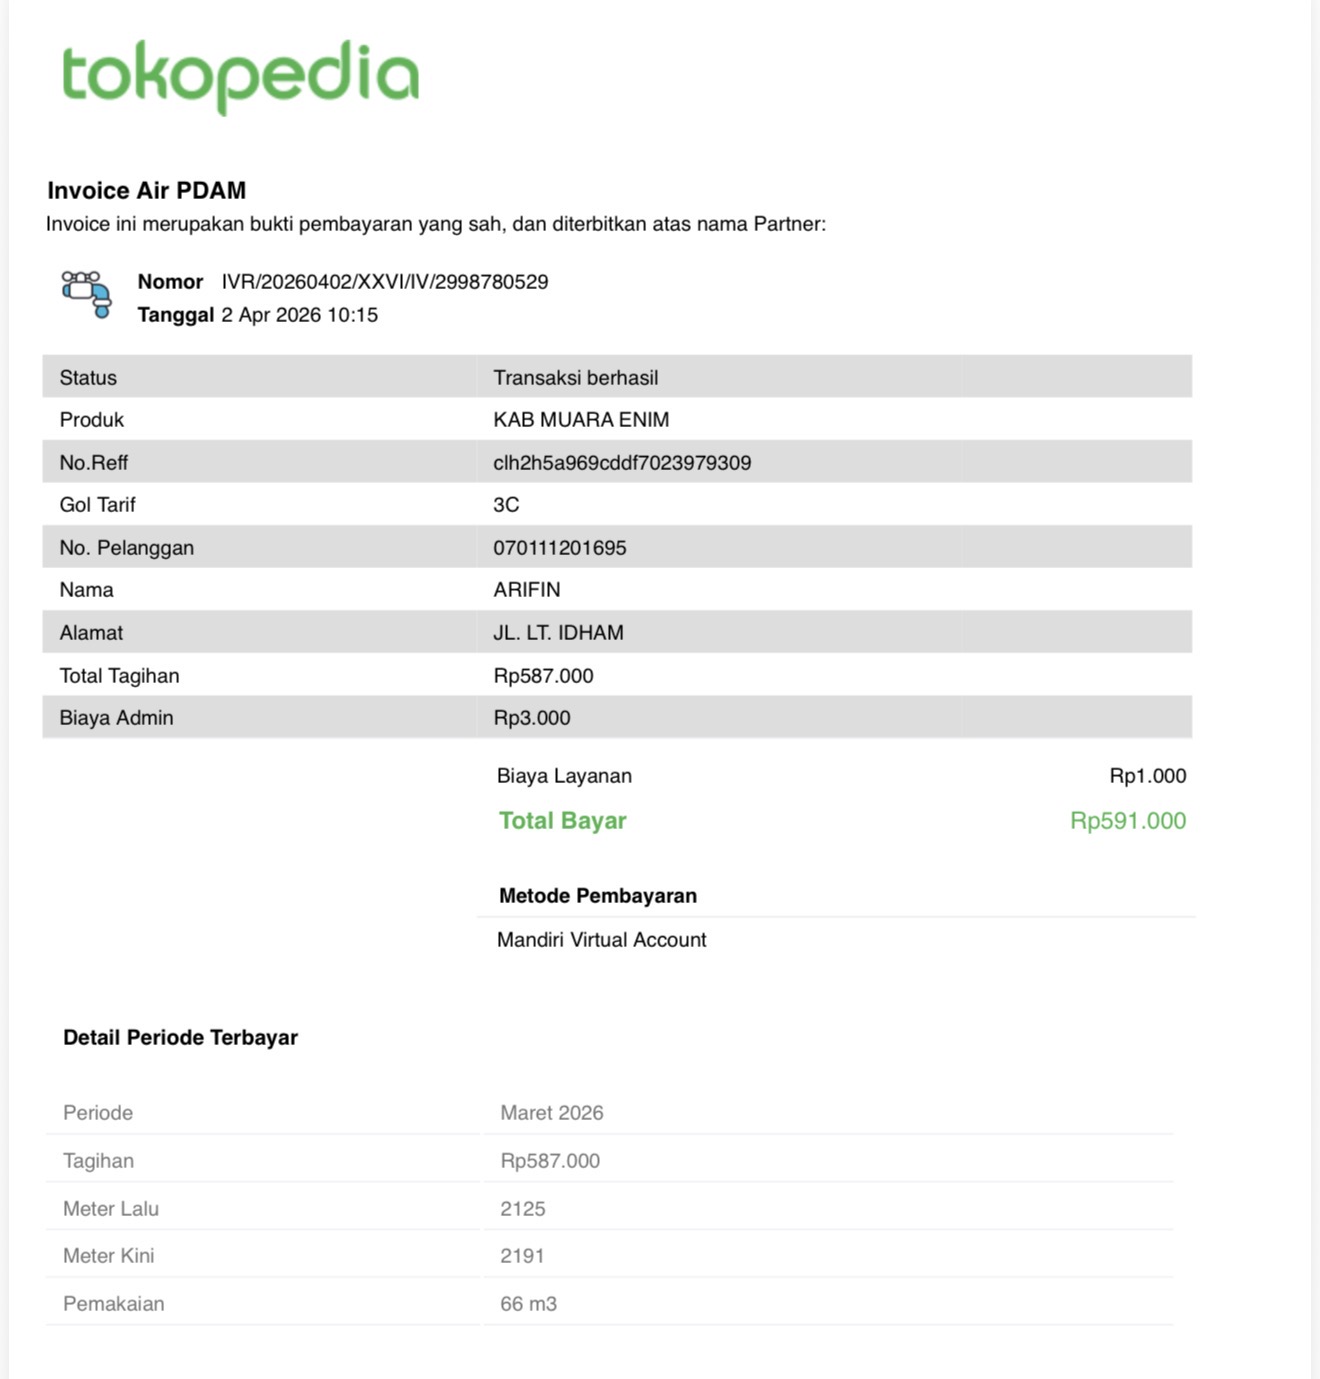This screenshot has width=1320, height=1379.
Task: Click the Total Tagihan amount Rp587.000
Action: (543, 676)
